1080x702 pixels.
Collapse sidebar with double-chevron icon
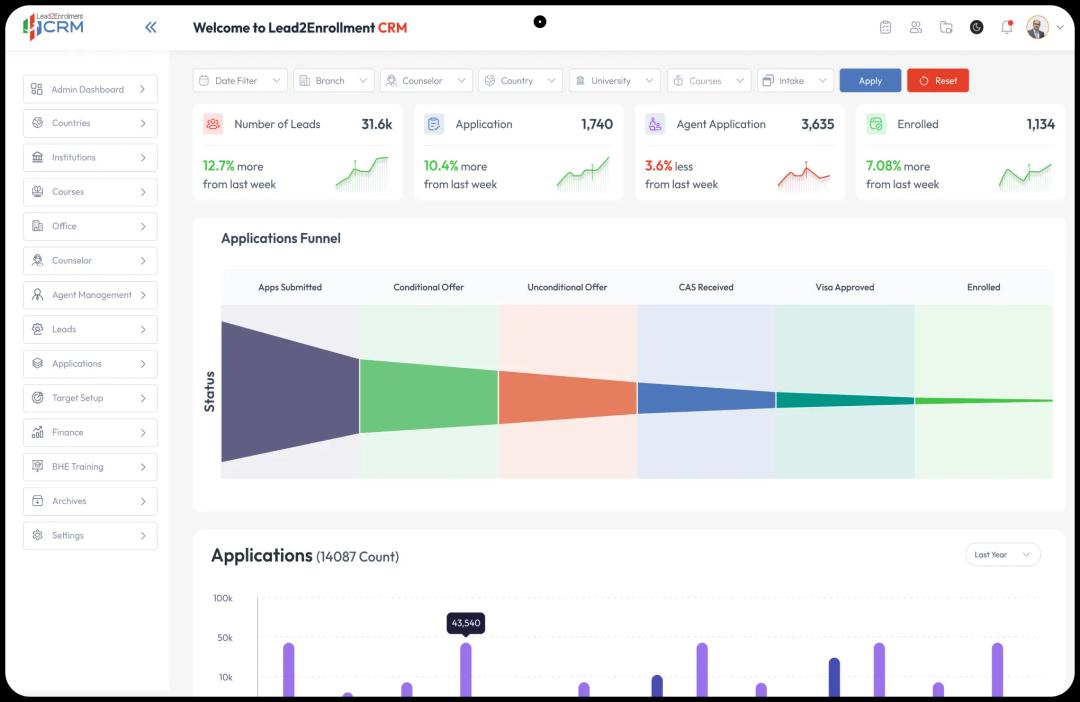[x=151, y=27]
